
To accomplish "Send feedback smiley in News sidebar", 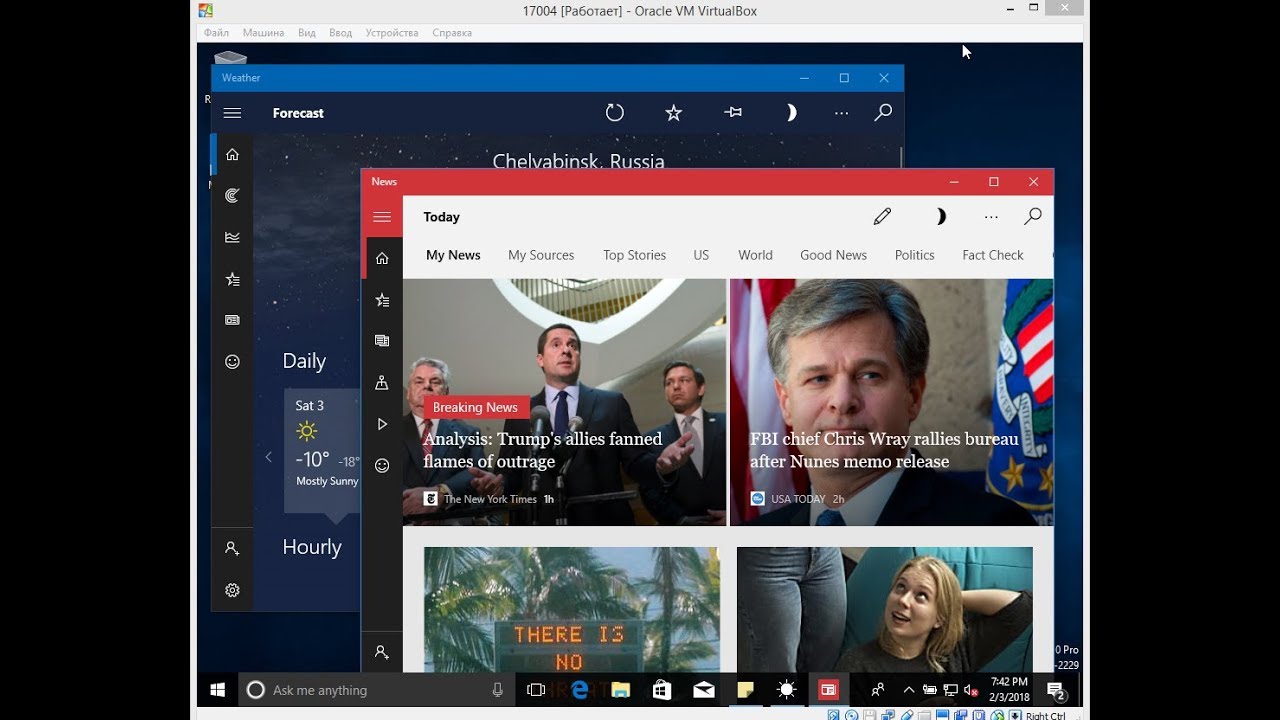I will [382, 465].
